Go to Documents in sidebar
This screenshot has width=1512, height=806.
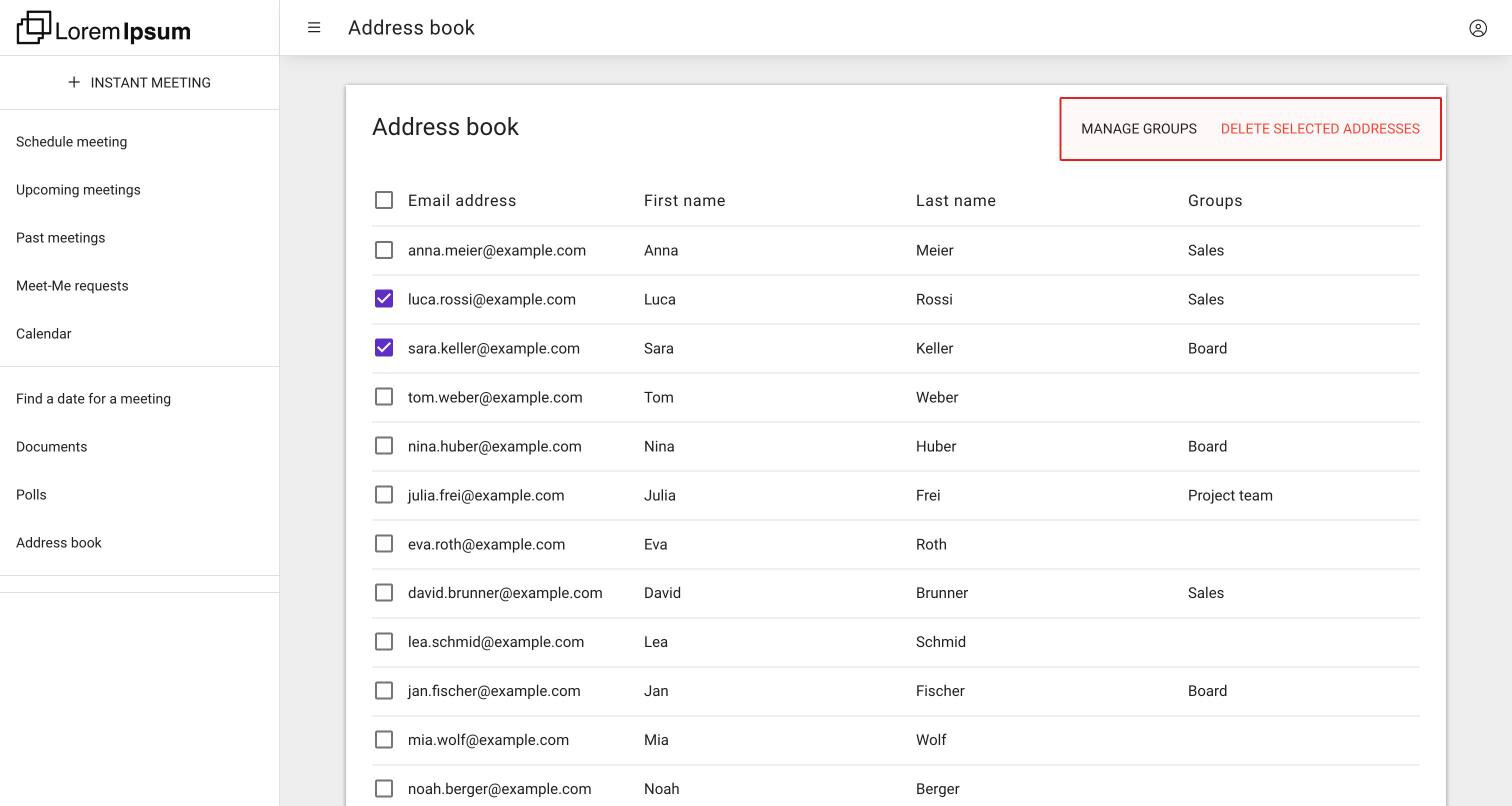click(x=52, y=447)
